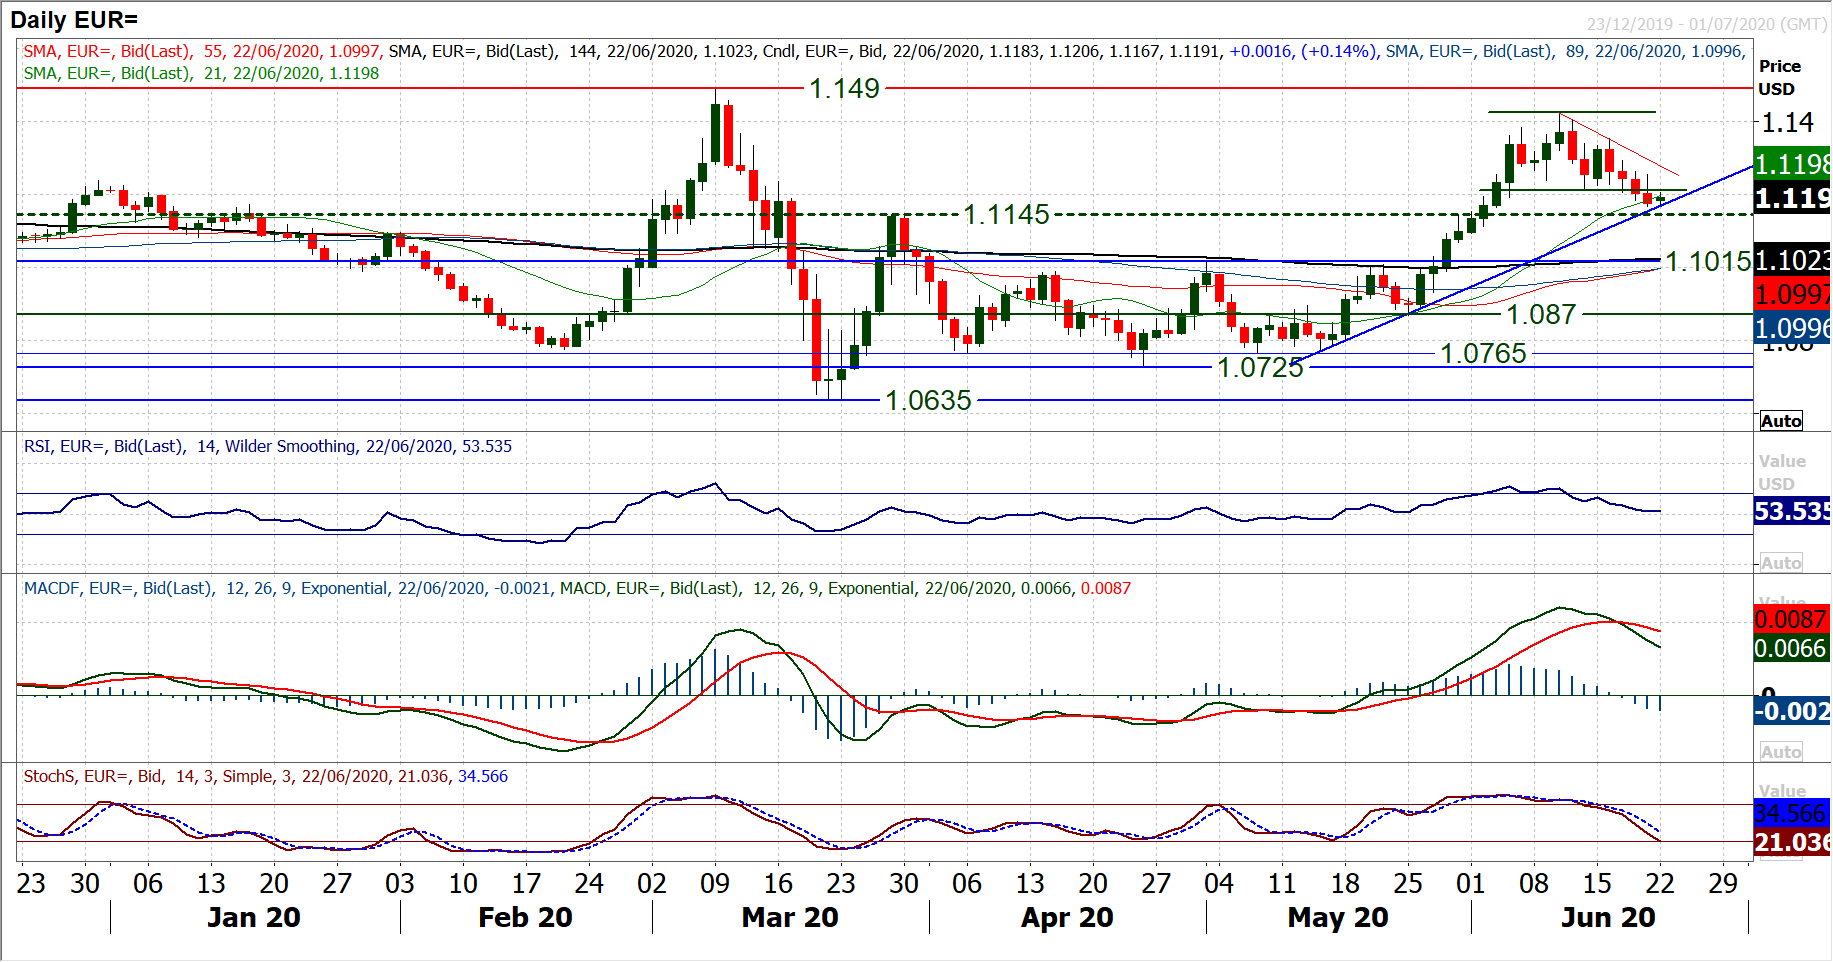Select the 1.087 horizontal level label
This screenshot has height=962, width=1833.
[x=1541, y=315]
